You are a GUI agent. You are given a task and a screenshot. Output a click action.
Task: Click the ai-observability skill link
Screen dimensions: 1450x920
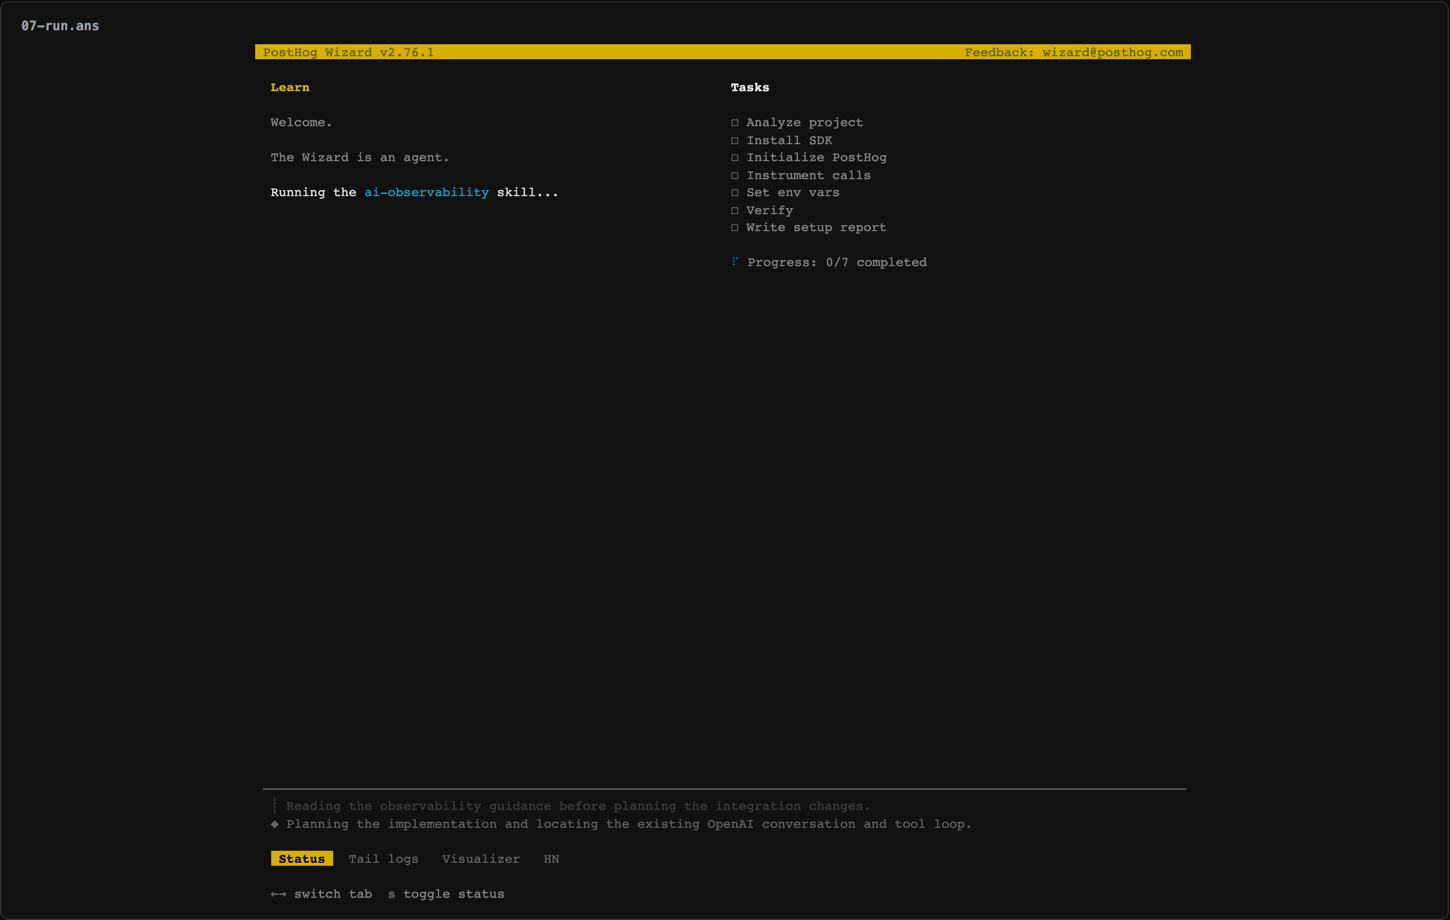(427, 192)
